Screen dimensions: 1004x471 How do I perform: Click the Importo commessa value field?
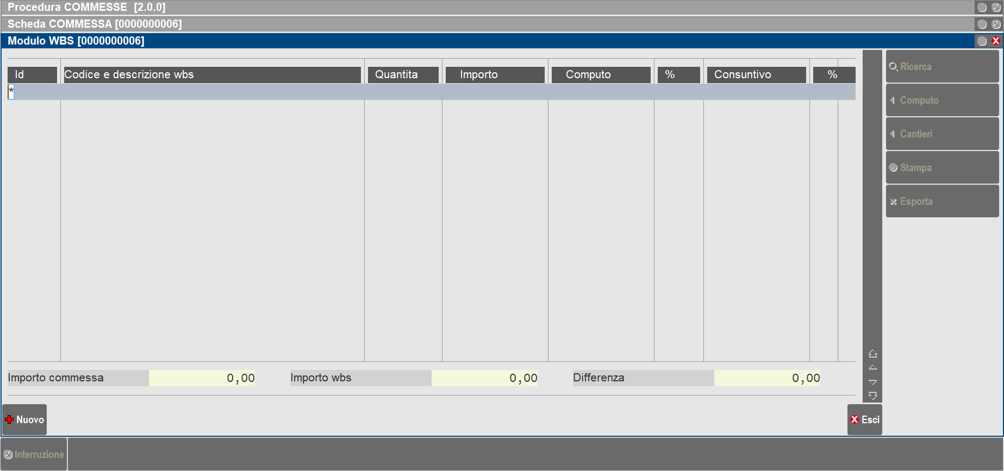point(202,378)
